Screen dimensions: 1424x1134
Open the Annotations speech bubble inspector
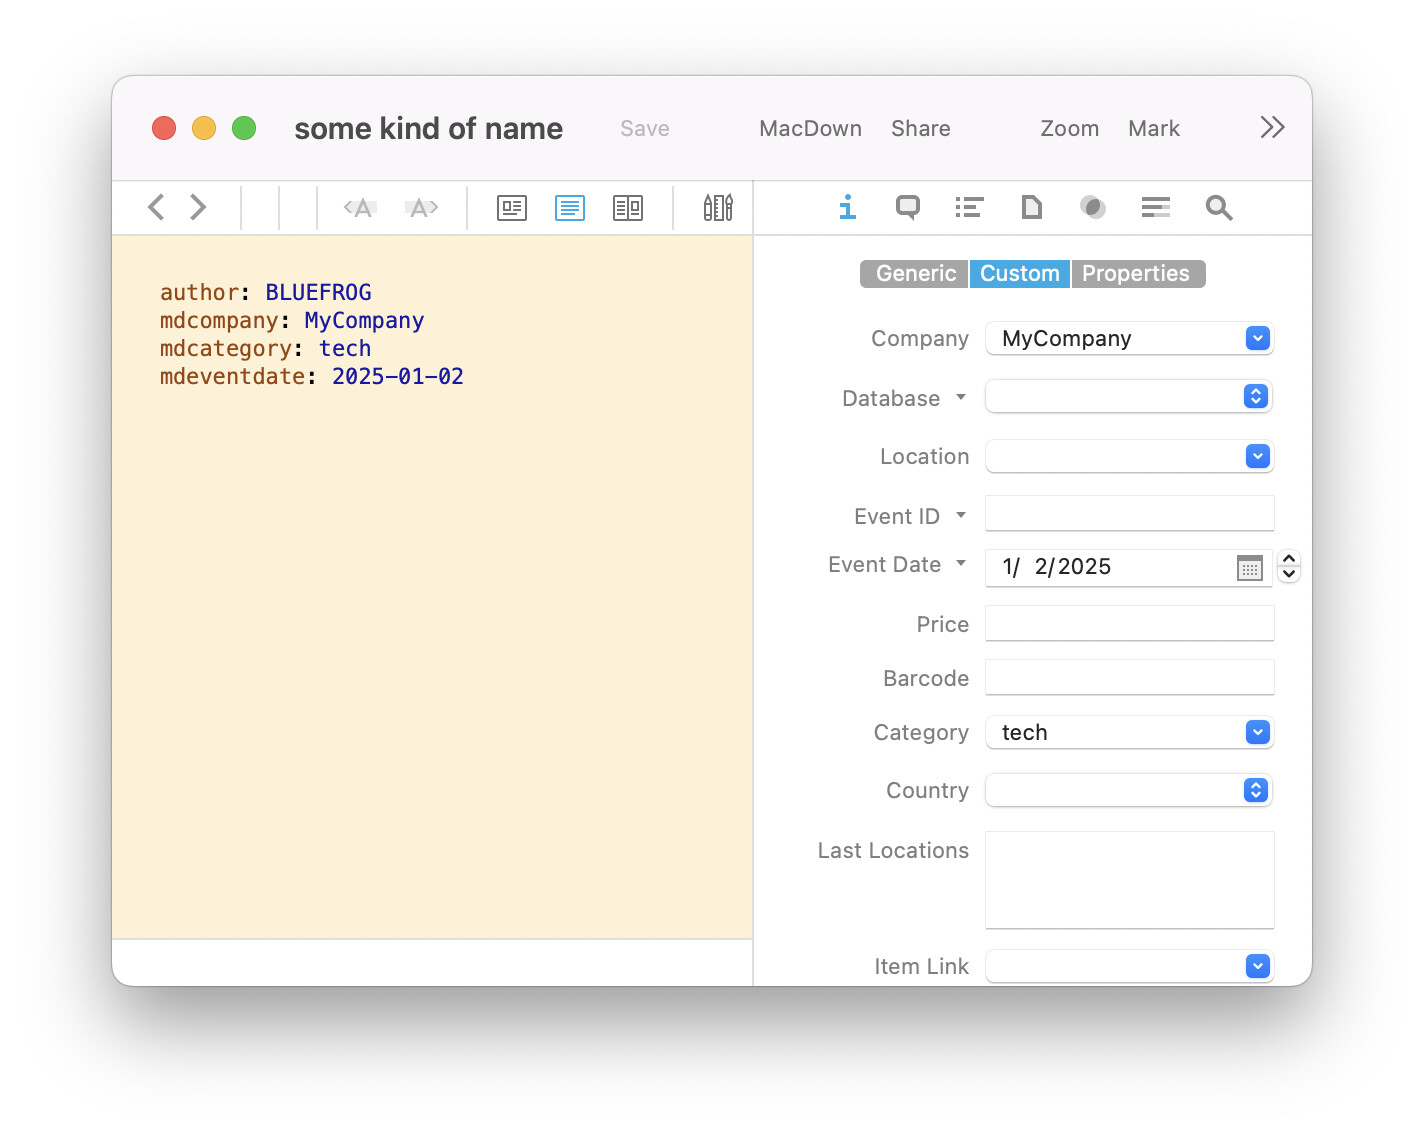point(908,207)
